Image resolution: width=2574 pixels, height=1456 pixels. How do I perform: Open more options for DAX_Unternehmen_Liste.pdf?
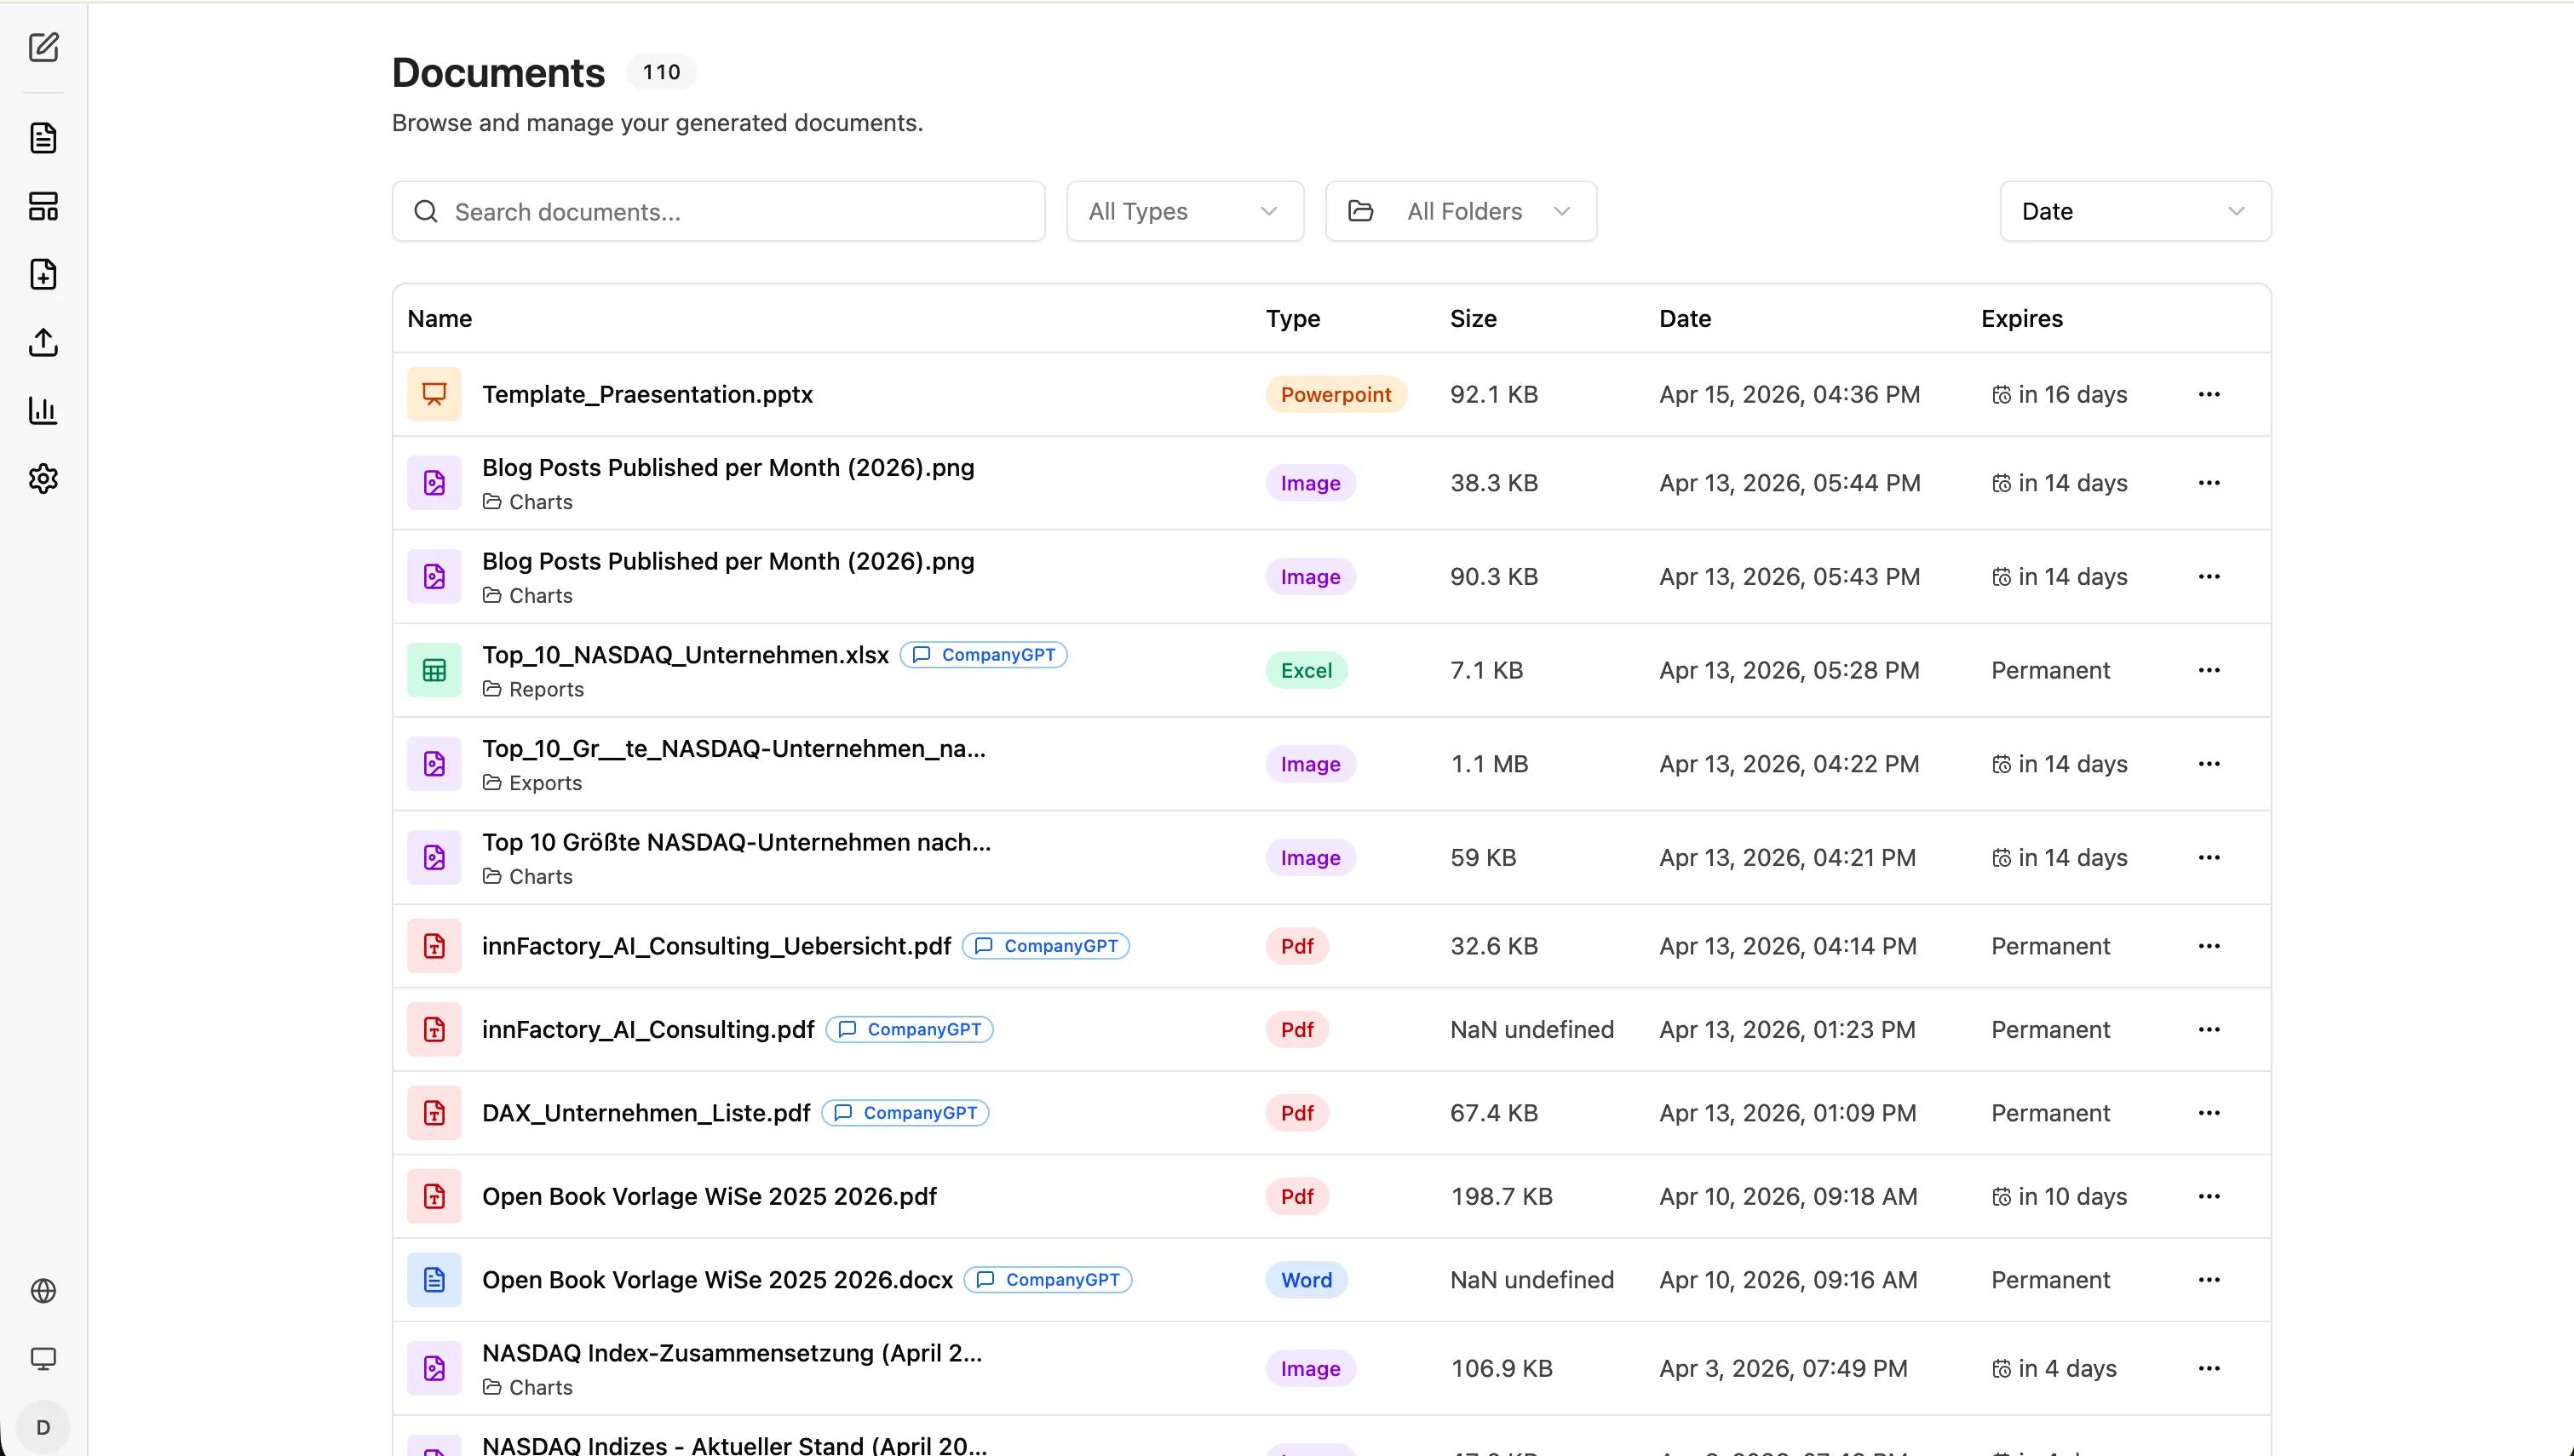tap(2209, 1113)
